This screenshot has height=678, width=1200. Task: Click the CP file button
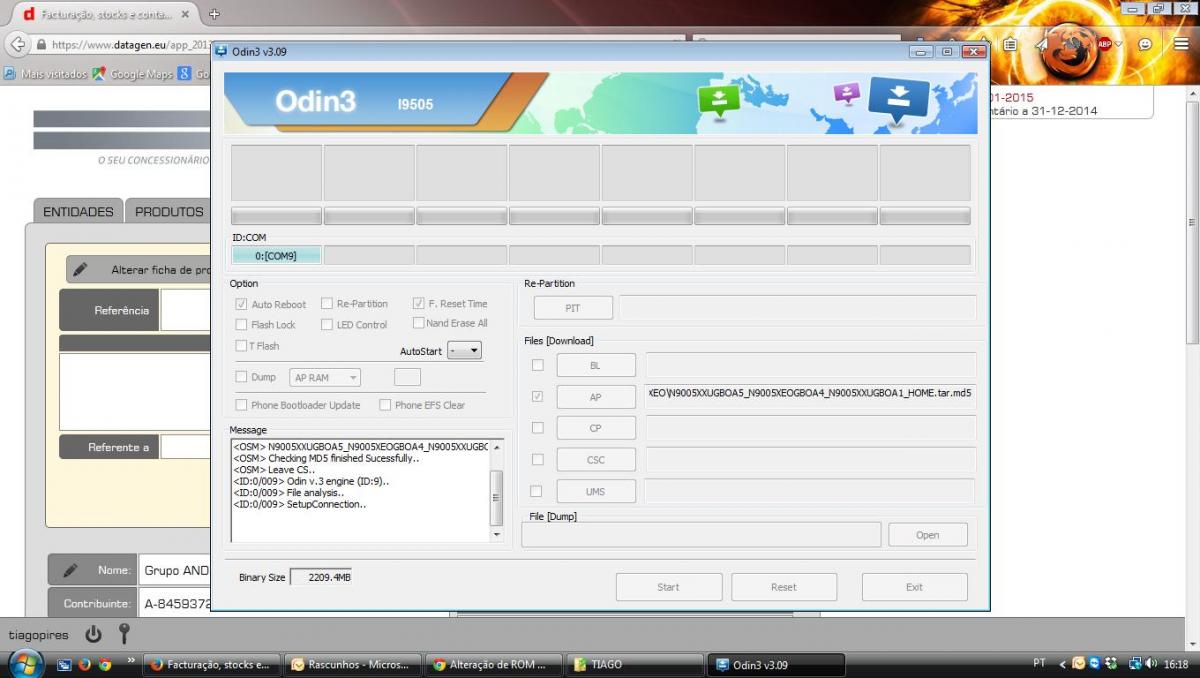pos(596,428)
